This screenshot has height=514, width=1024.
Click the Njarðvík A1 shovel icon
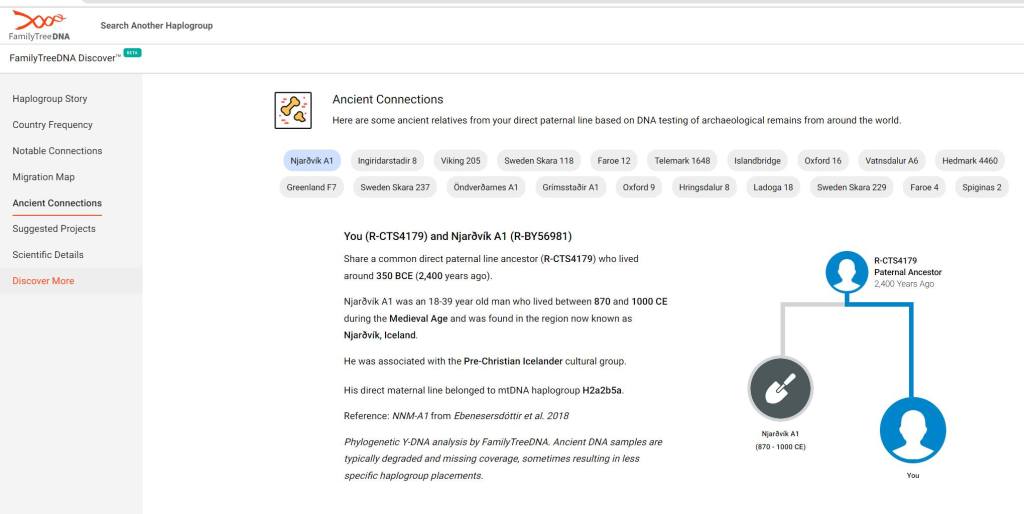click(780, 390)
